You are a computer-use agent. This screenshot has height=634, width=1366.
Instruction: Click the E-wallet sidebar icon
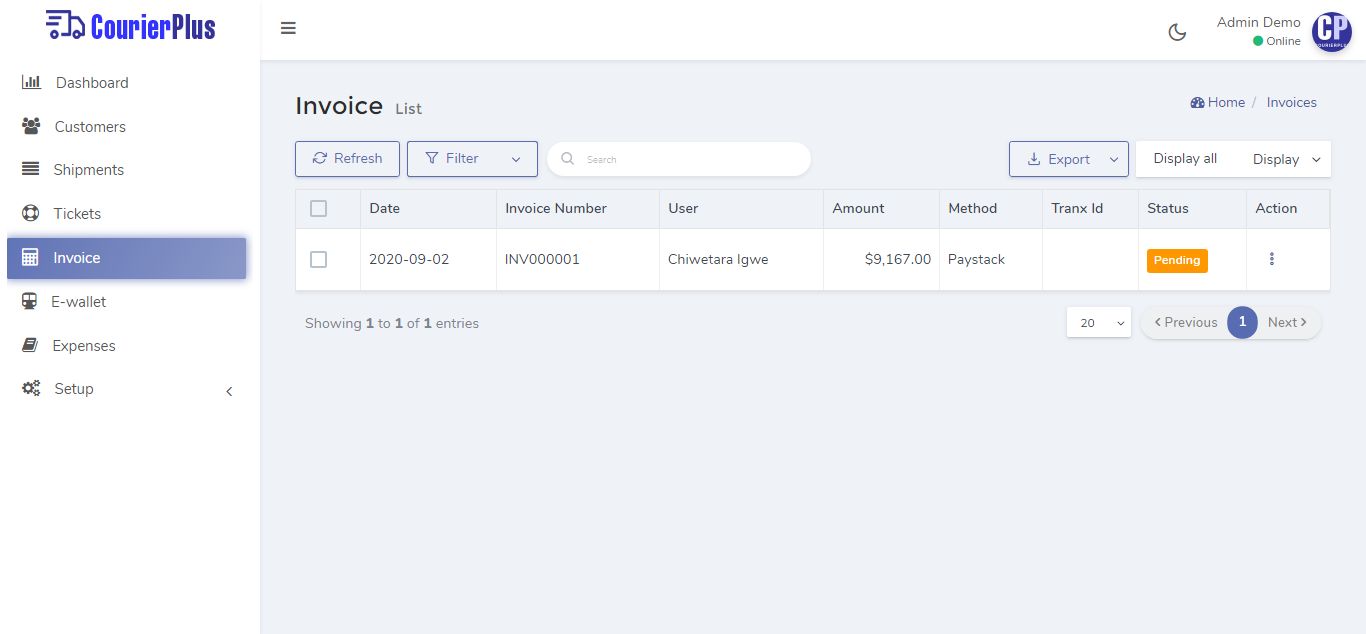point(30,301)
